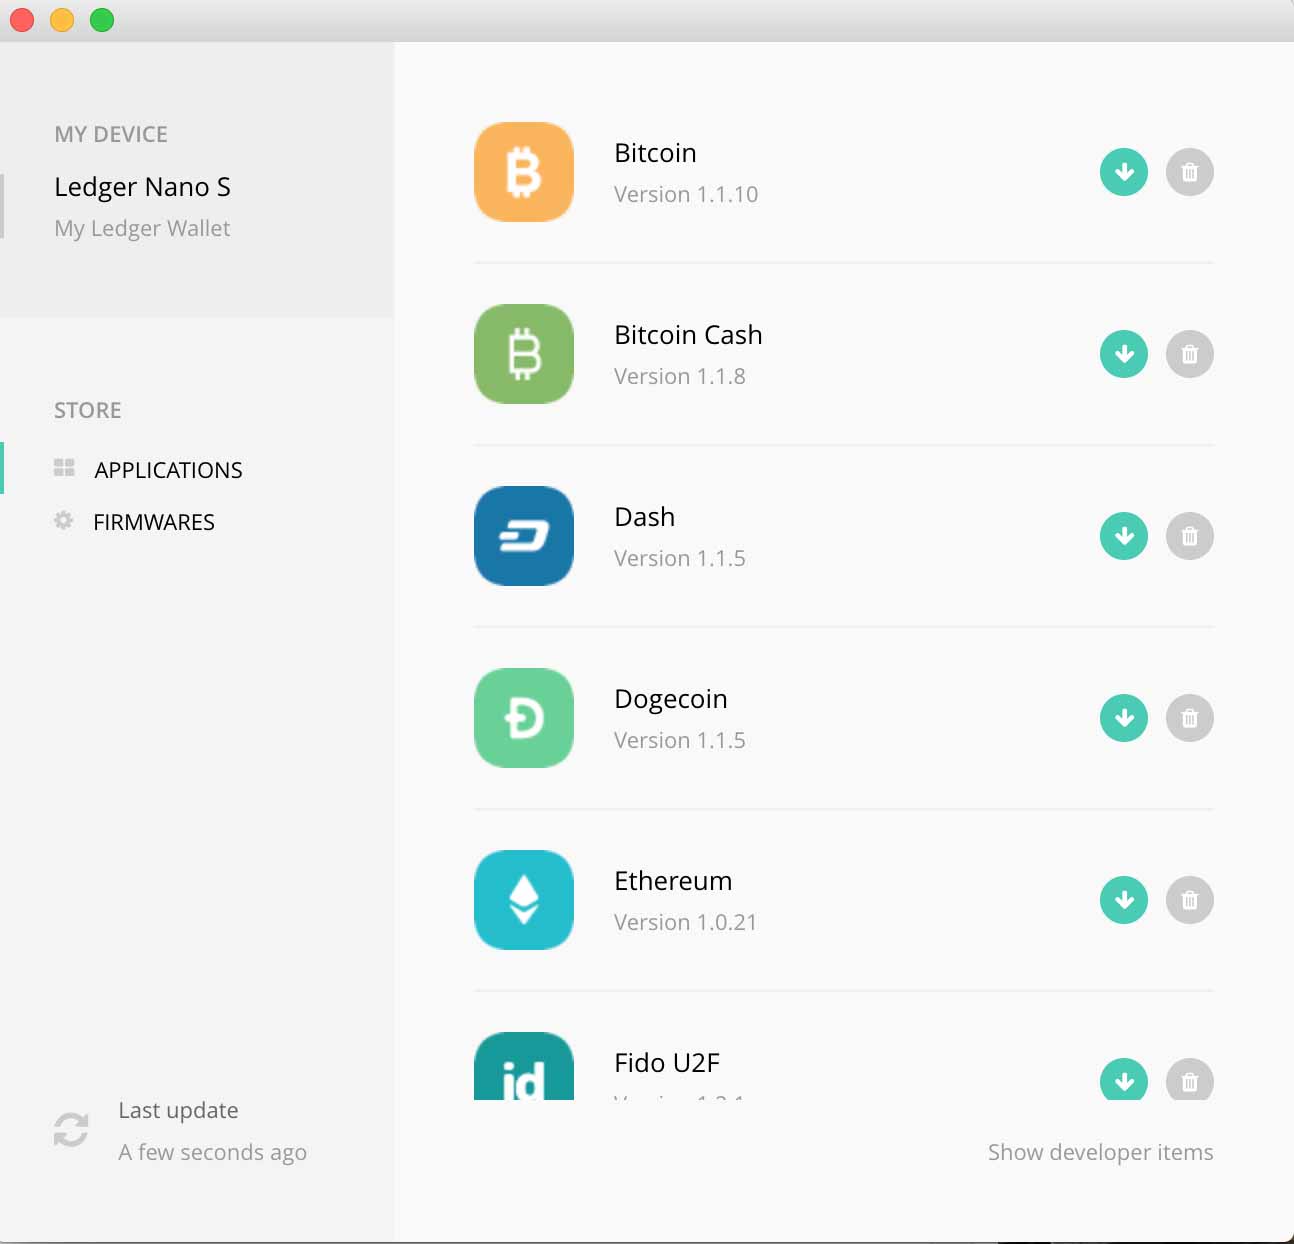Viewport: 1294px width, 1244px height.
Task: Install the Dogecoin app
Action: coord(1124,718)
